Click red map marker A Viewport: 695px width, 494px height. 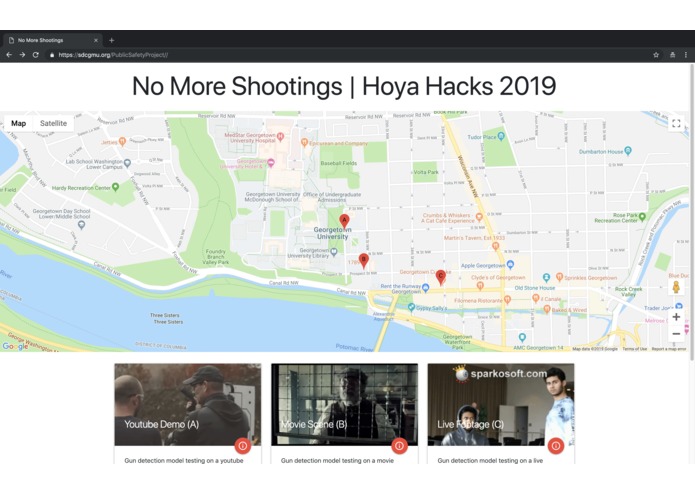coord(344,221)
